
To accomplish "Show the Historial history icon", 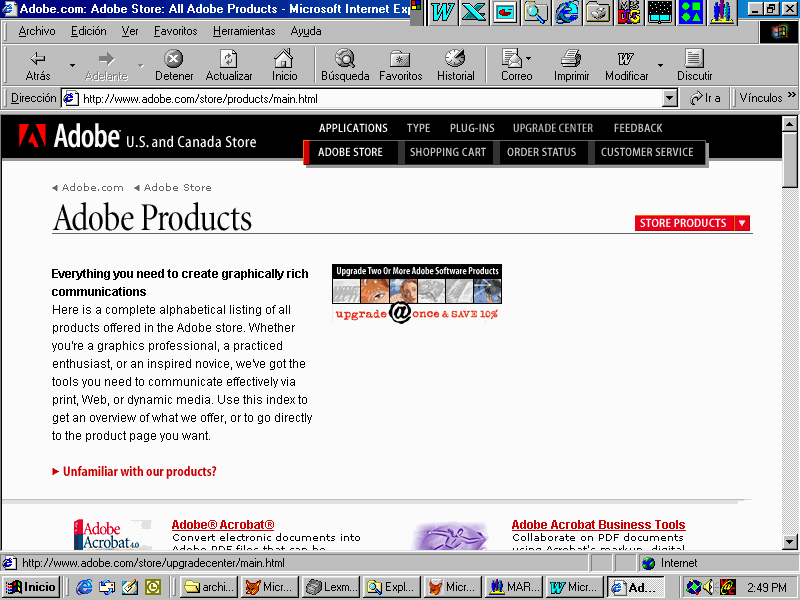I will coord(455,60).
